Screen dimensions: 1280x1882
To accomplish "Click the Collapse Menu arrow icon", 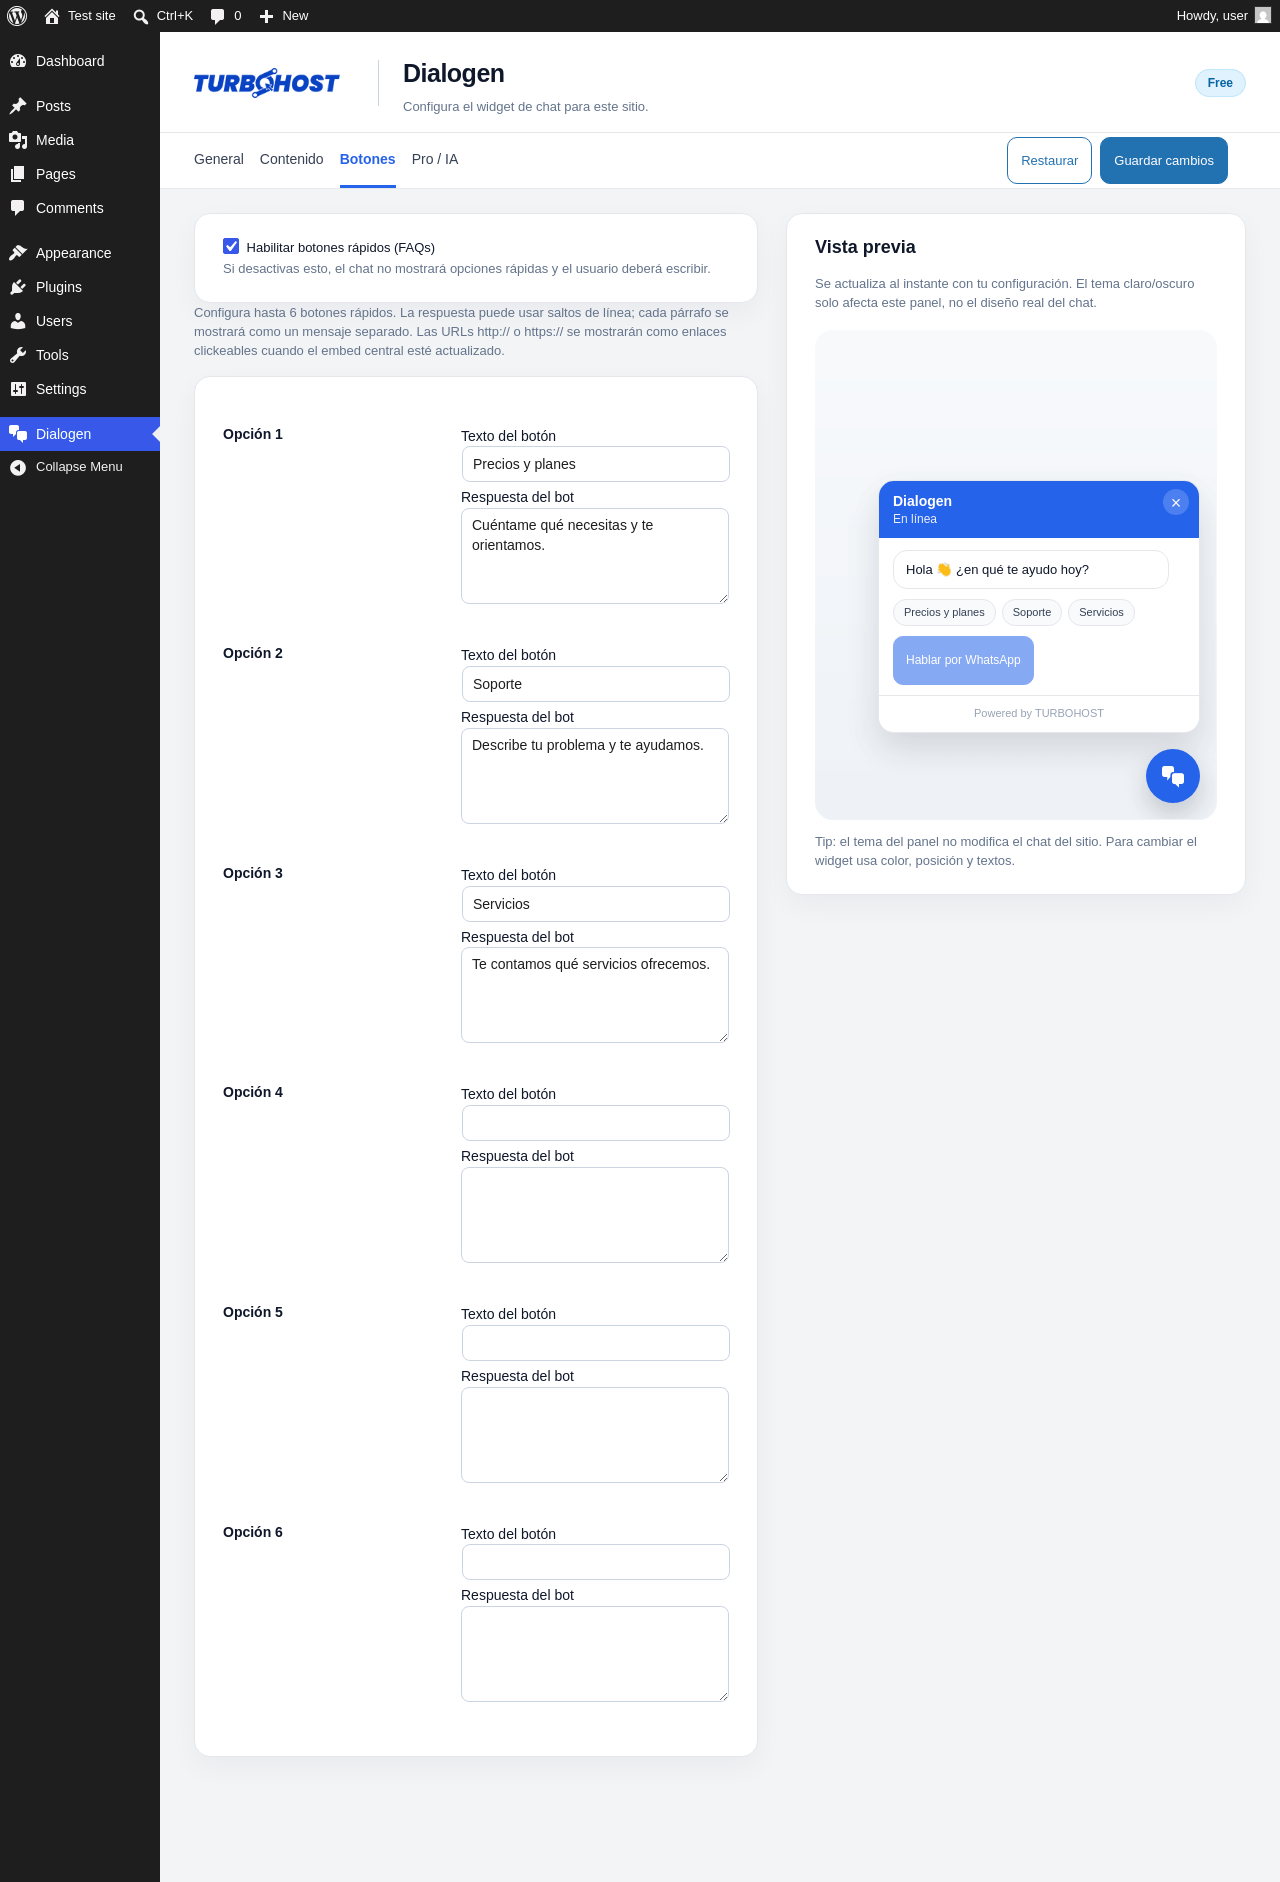I will 18,467.
